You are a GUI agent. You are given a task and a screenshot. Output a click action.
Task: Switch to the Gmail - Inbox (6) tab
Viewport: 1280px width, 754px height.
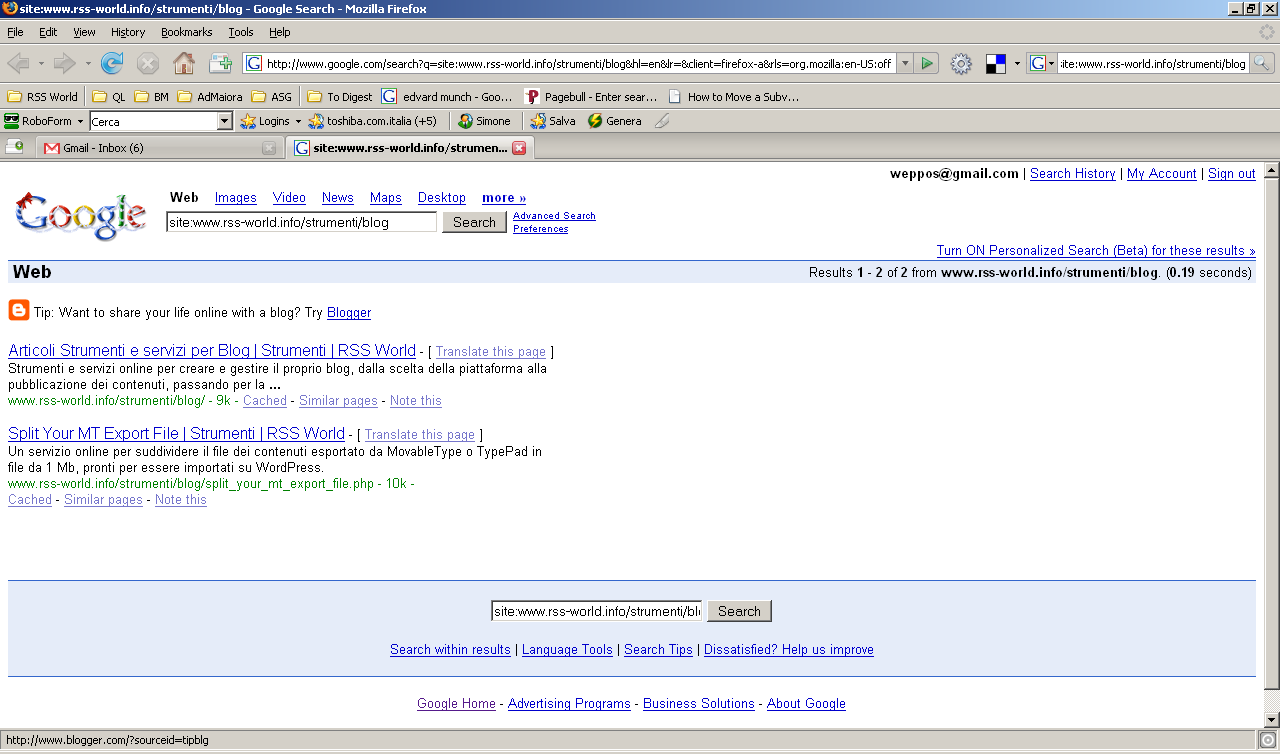(160, 148)
